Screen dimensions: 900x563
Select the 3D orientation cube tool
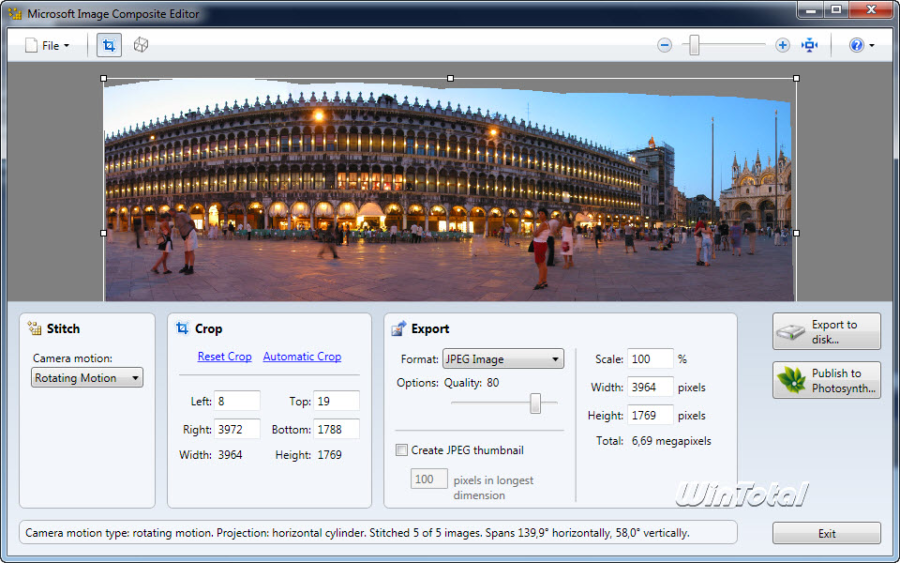pos(141,45)
